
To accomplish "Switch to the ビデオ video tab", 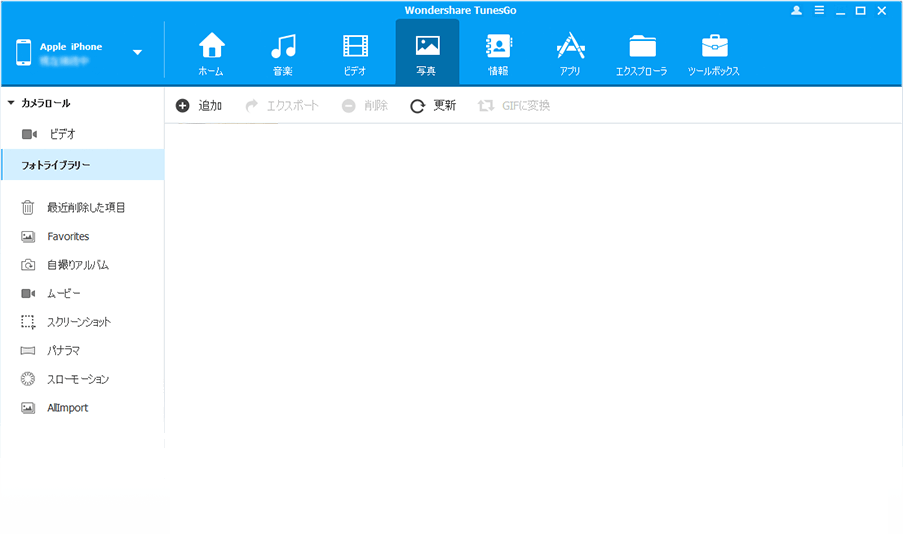I will 355,54.
